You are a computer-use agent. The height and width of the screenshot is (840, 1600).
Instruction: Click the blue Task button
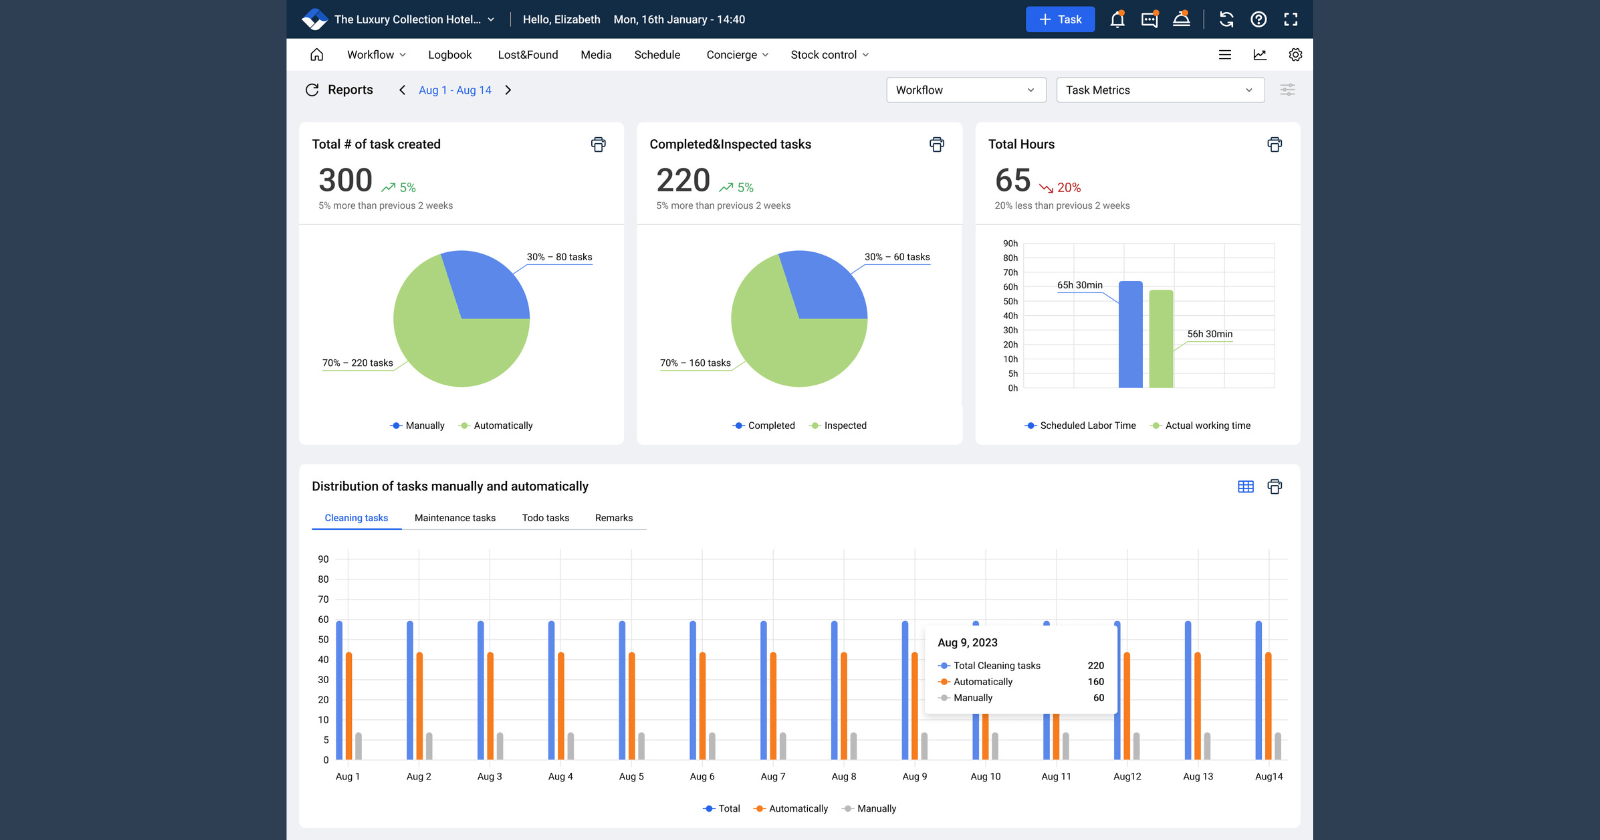(1060, 19)
